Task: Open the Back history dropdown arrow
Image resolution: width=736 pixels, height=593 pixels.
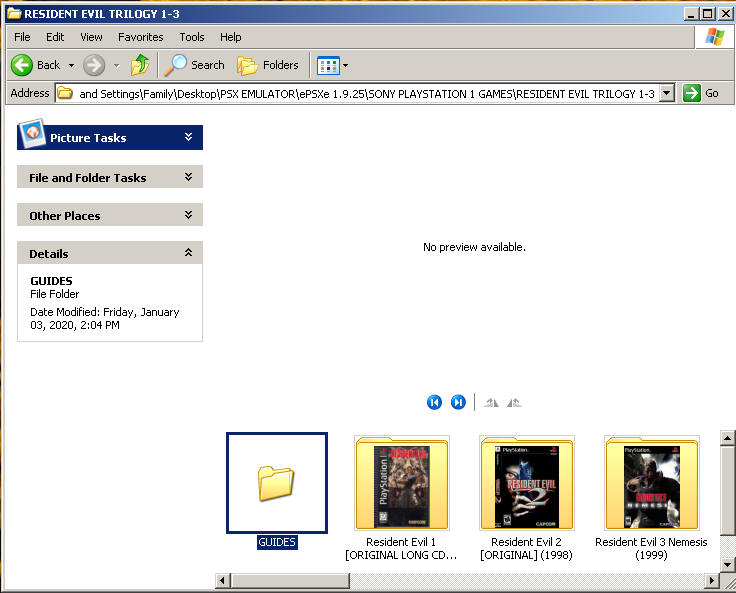Action: 71,65
